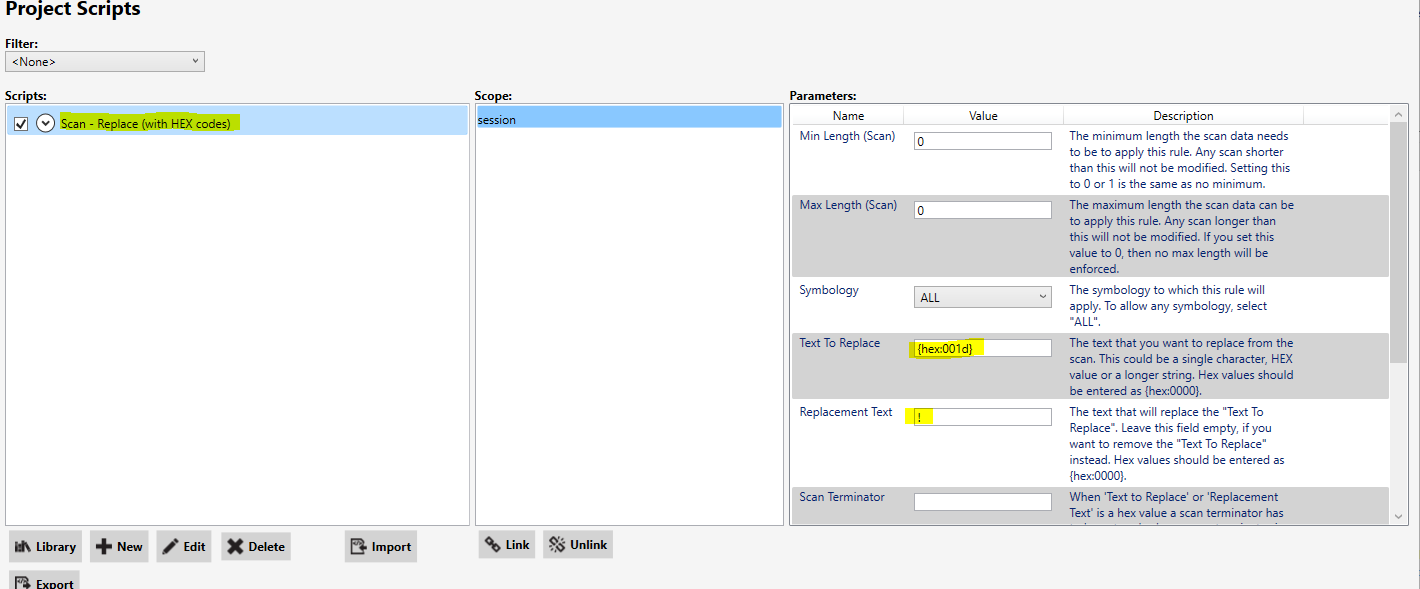Click the chain Link icon
1420x589 pixels.
[x=493, y=544]
